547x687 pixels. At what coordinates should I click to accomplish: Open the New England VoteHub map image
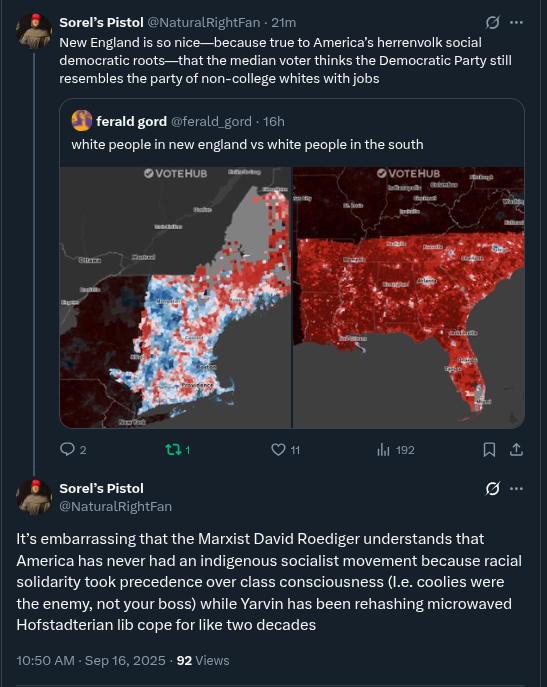(x=175, y=297)
